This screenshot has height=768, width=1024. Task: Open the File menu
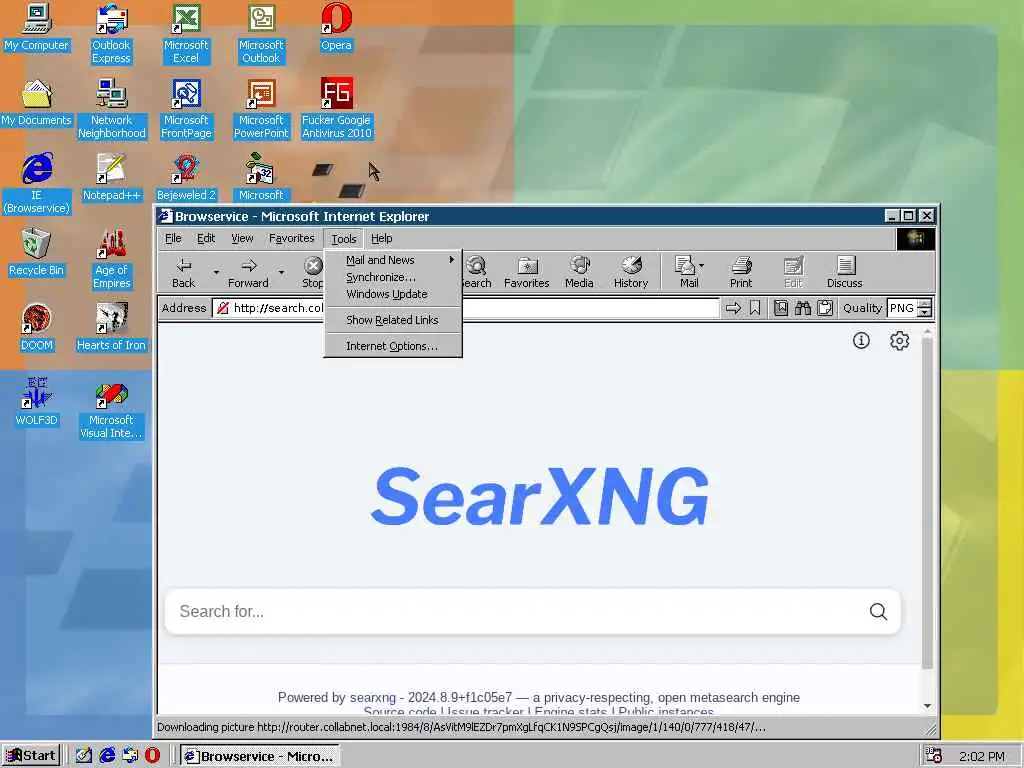click(x=173, y=238)
